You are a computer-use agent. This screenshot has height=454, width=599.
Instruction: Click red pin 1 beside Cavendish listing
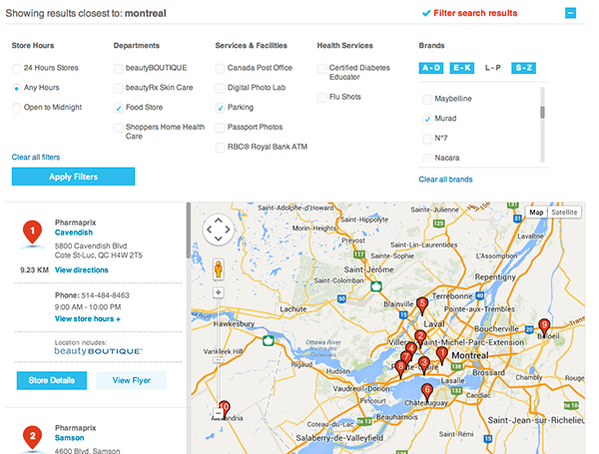(x=32, y=232)
